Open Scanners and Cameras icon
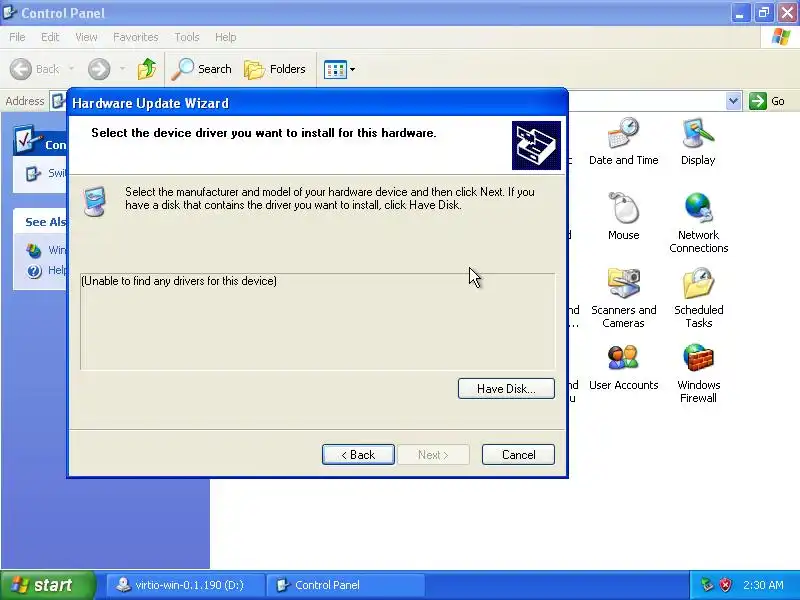The height and width of the screenshot is (600, 800). 623,297
